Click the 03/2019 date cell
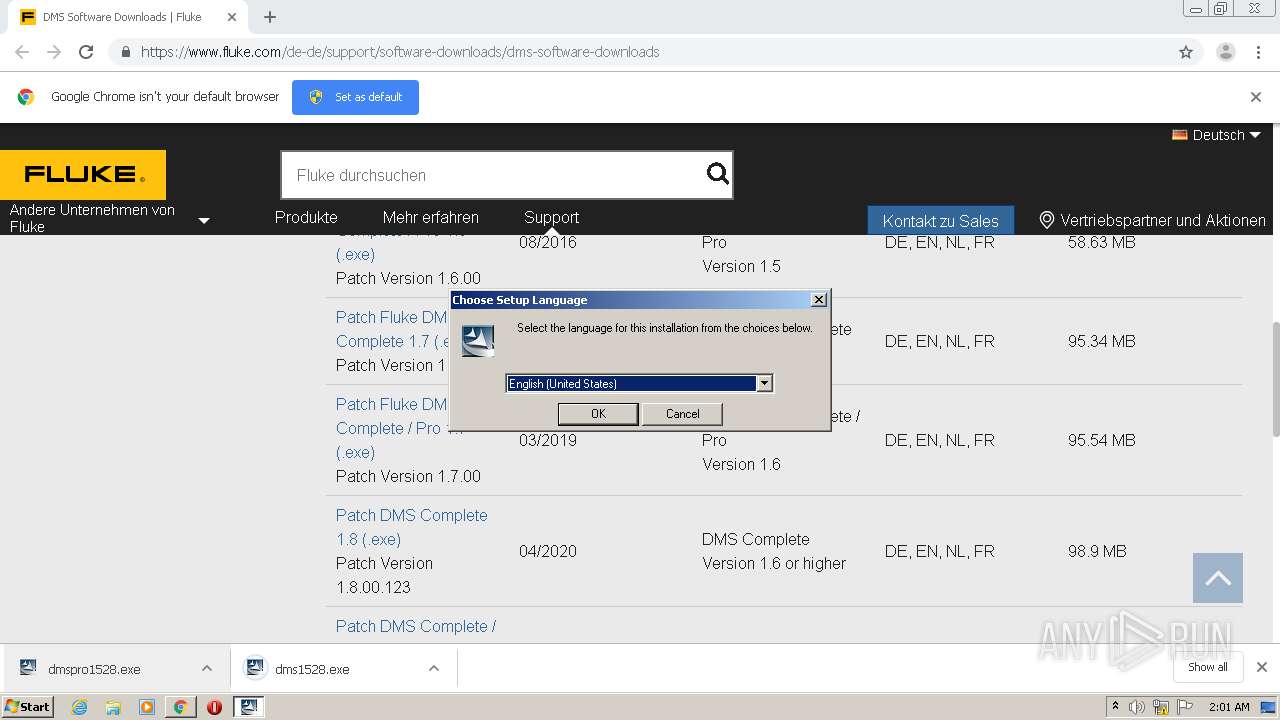This screenshot has height=720, width=1280. click(548, 440)
